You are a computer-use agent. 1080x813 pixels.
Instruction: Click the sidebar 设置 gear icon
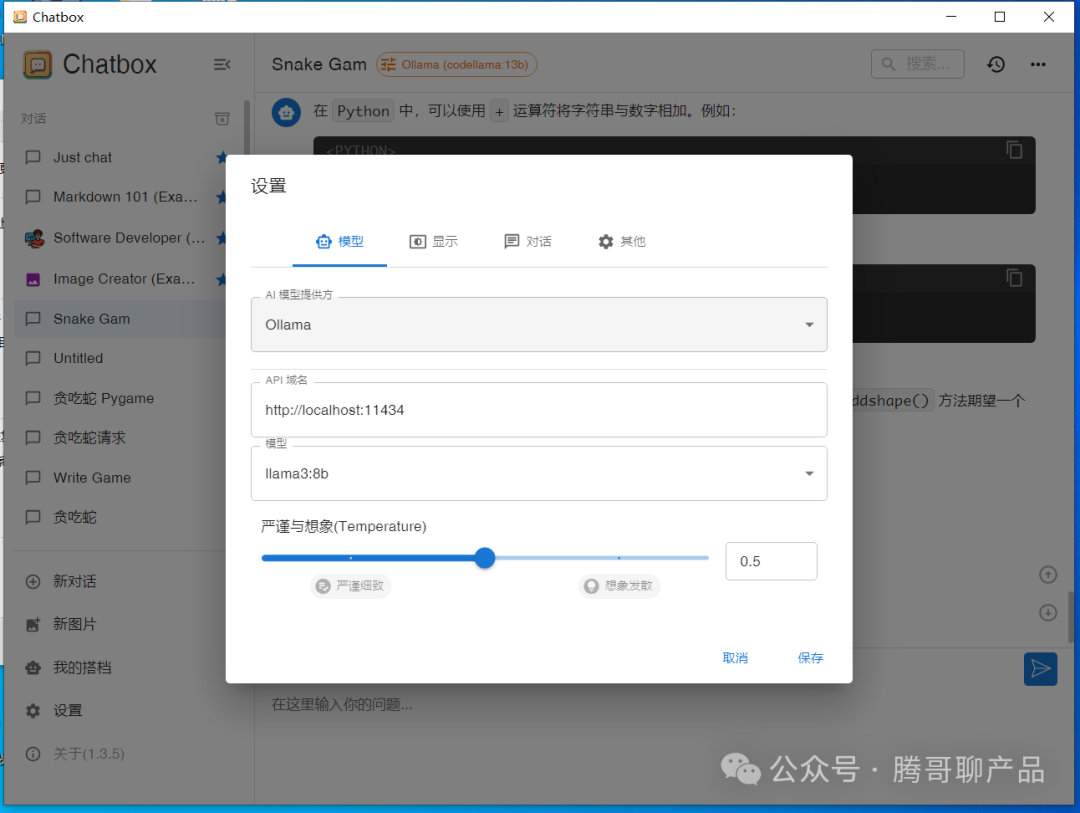coord(32,710)
